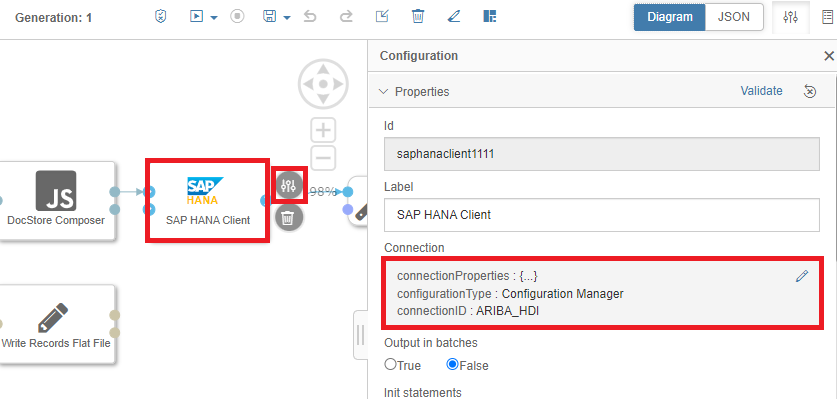The height and width of the screenshot is (399, 837).
Task: Click the panel splitter handle
Action: [360, 334]
